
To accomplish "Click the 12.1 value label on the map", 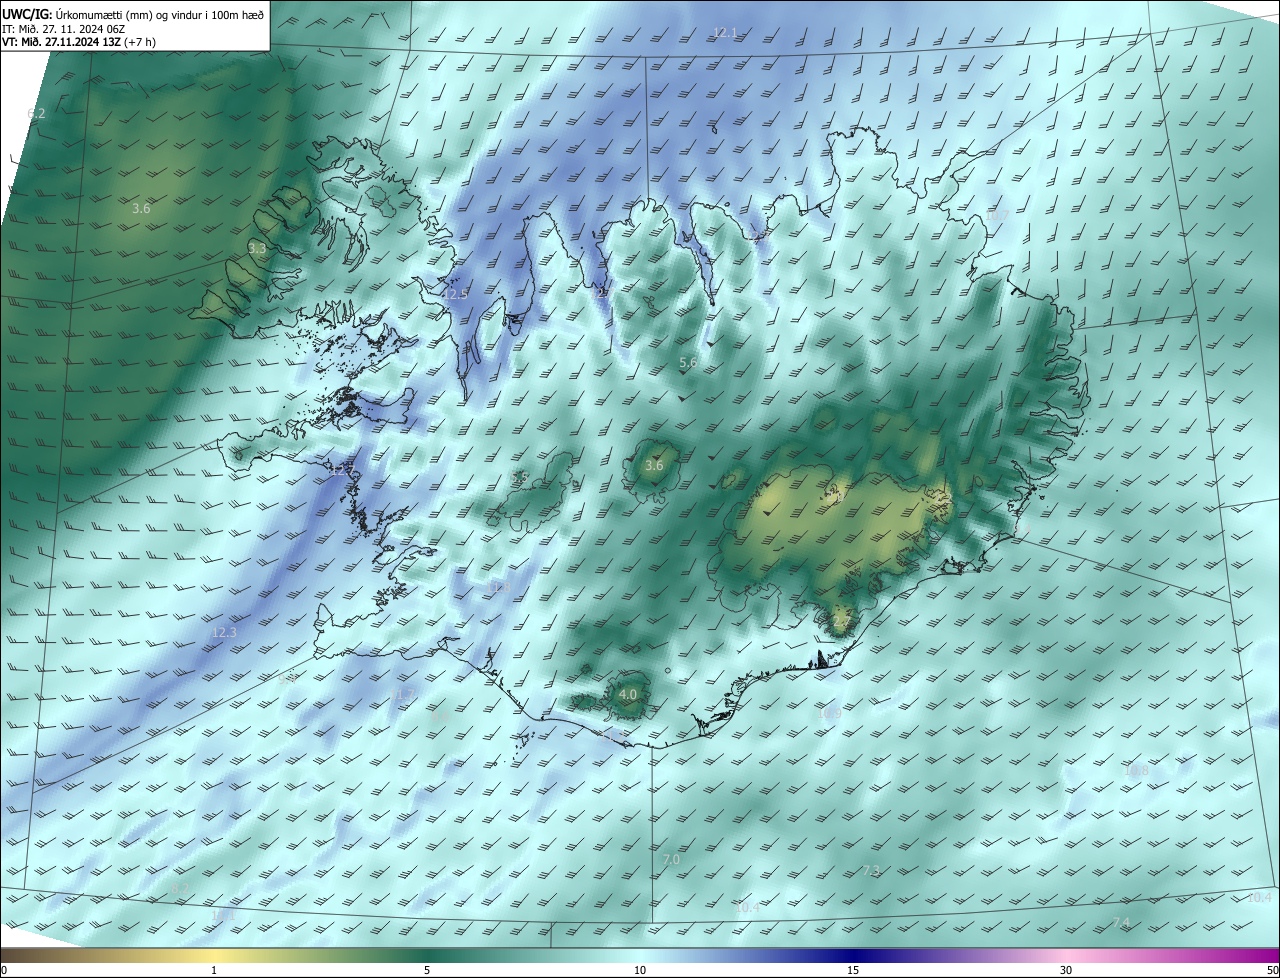I will [725, 33].
